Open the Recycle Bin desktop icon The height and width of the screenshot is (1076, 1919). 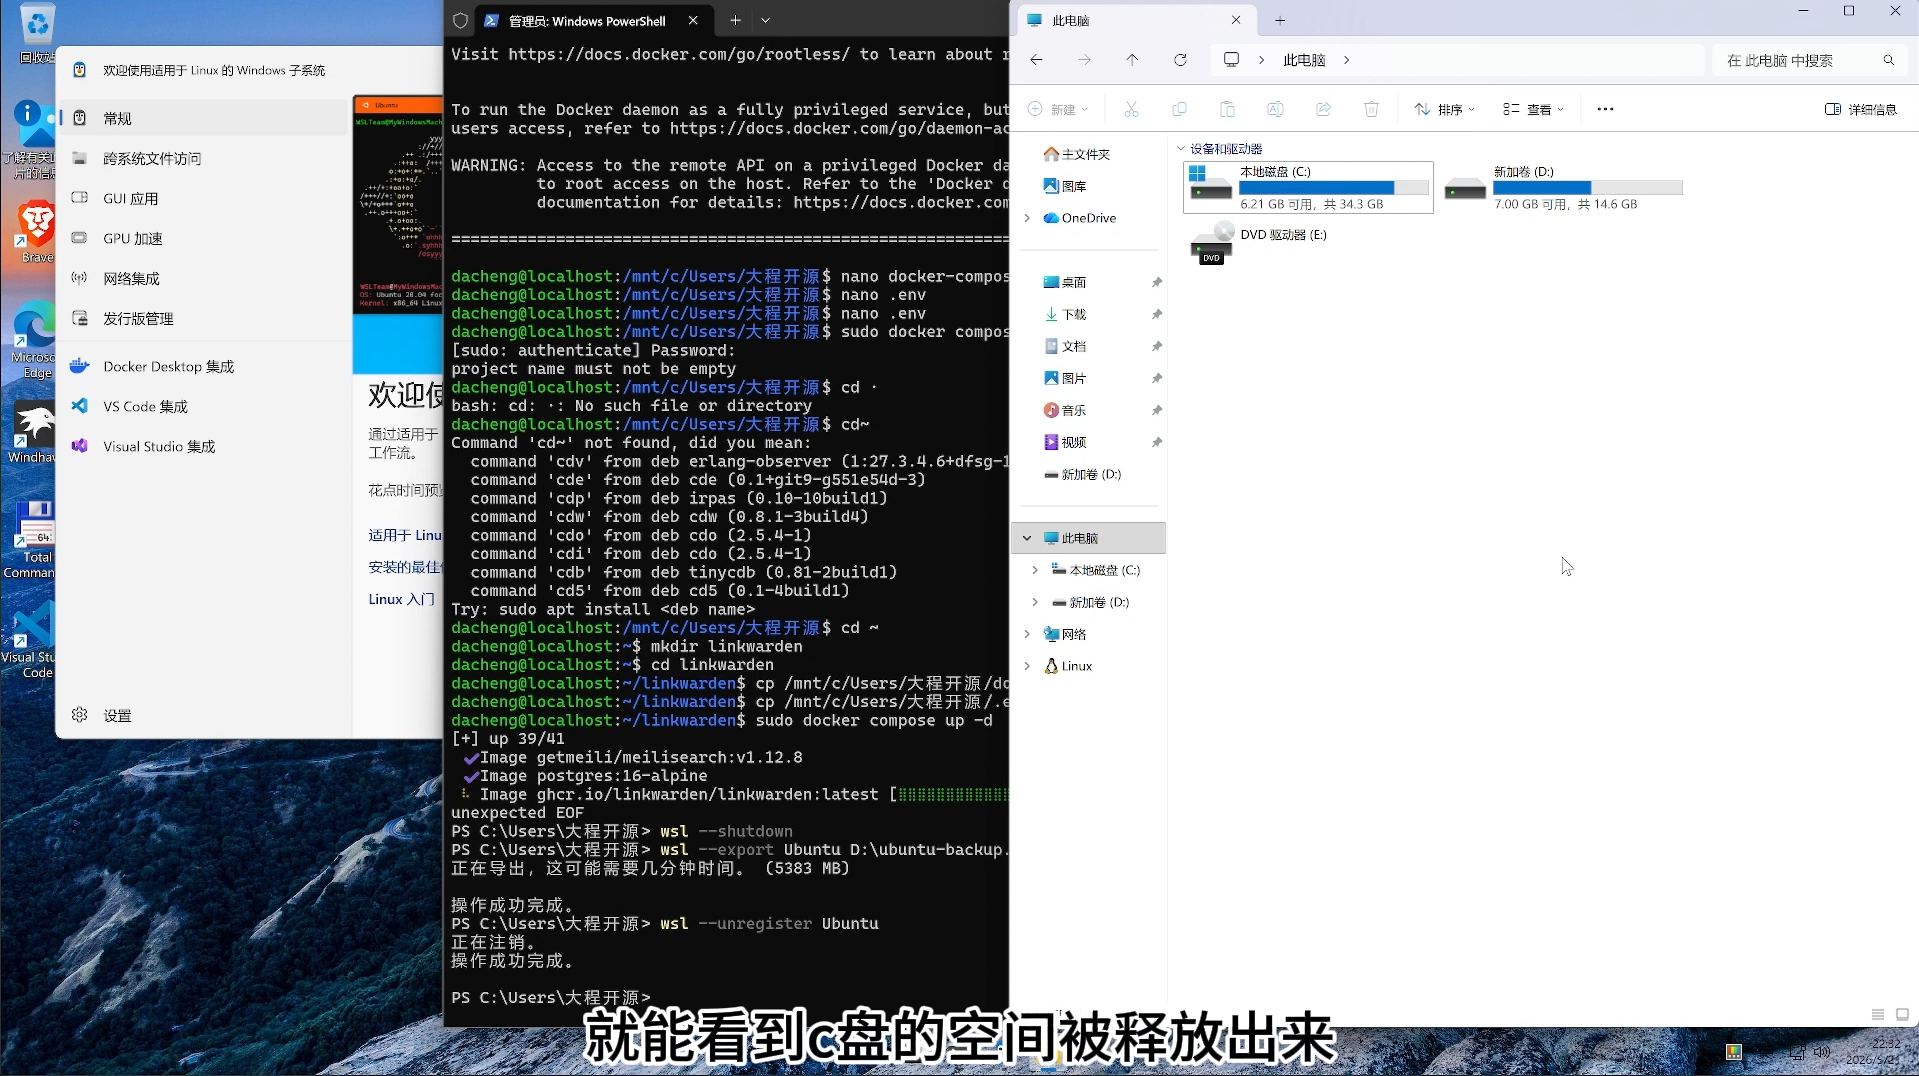[x=36, y=32]
